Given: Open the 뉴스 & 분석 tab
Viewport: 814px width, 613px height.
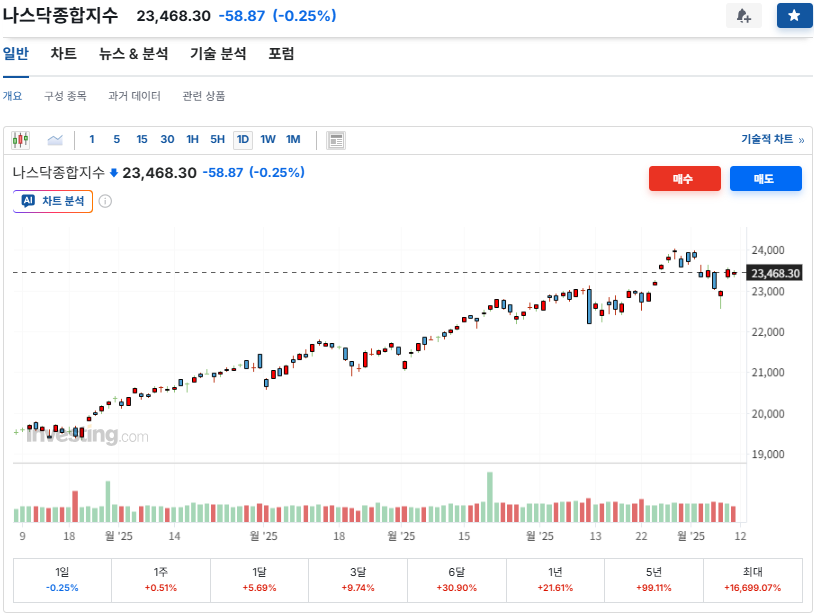Looking at the screenshot, I should [133, 53].
